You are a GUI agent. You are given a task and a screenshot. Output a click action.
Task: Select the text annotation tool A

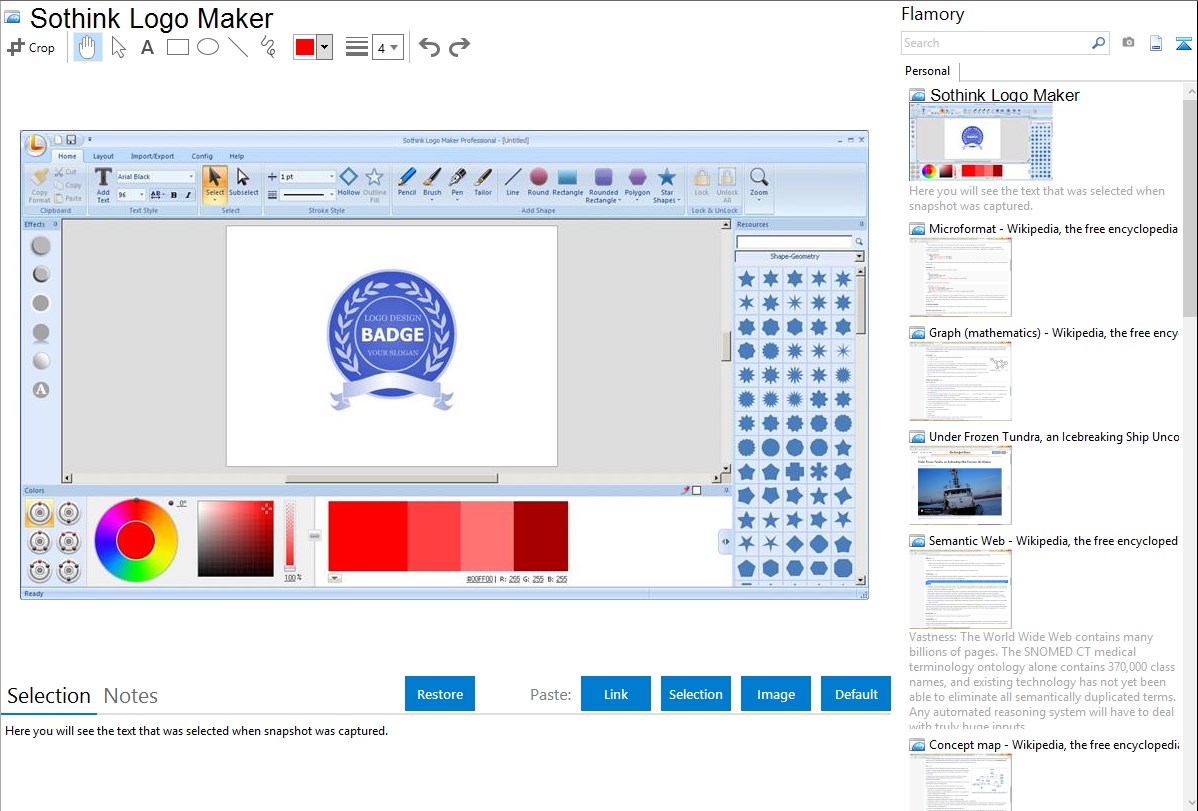click(x=147, y=47)
